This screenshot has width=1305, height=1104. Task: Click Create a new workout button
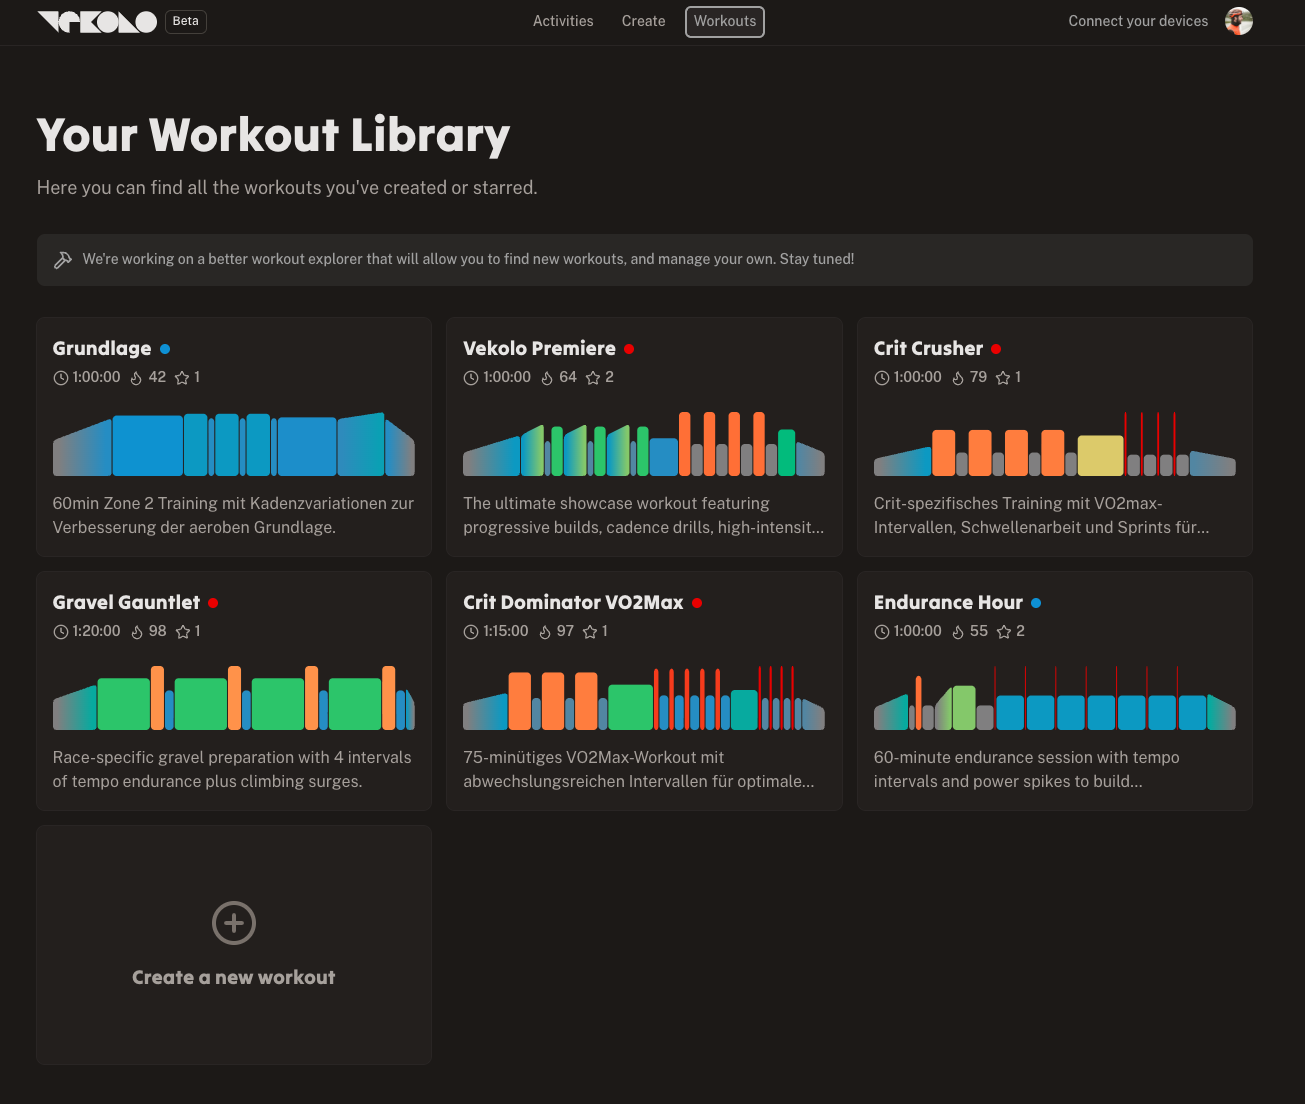pyautogui.click(x=234, y=977)
